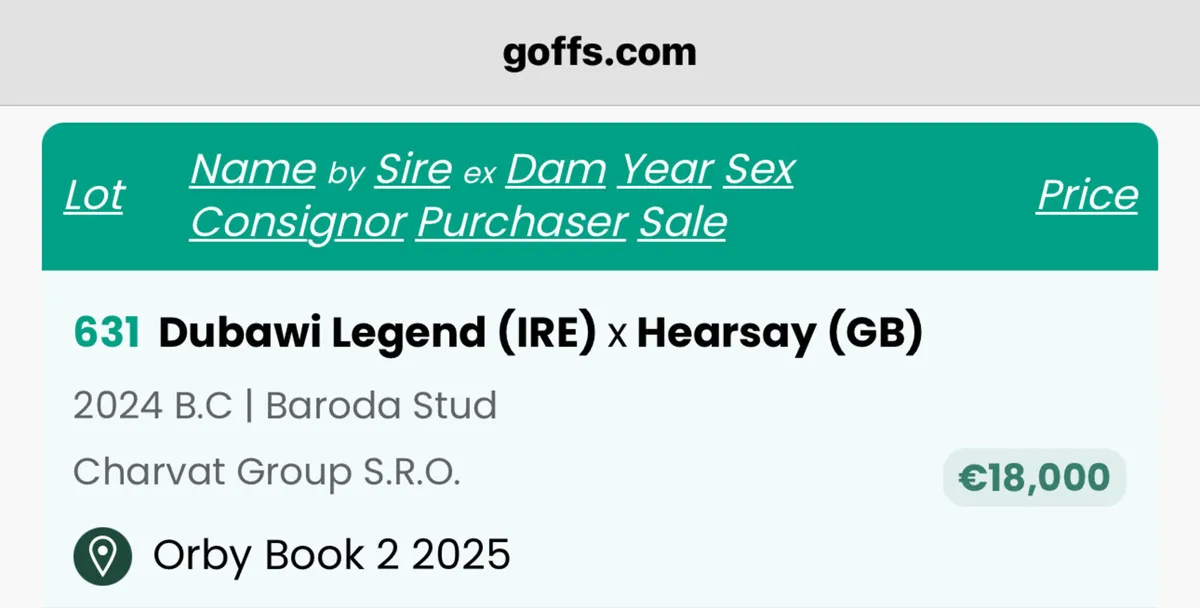This screenshot has width=1200, height=608.
Task: Click the Baroda Stud consignor text
Action: pyautogui.click(x=380, y=405)
